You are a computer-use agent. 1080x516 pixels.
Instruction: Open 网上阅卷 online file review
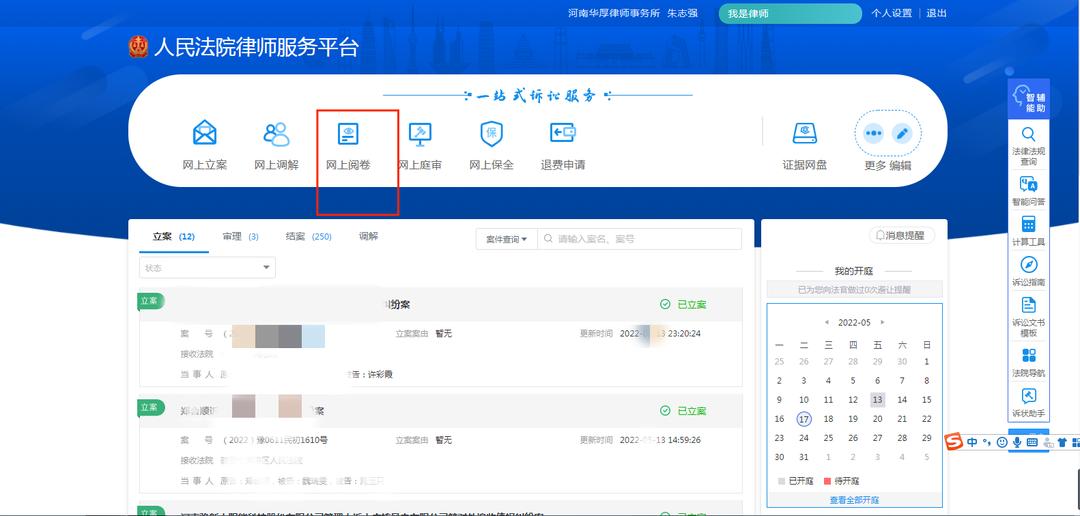coord(348,133)
